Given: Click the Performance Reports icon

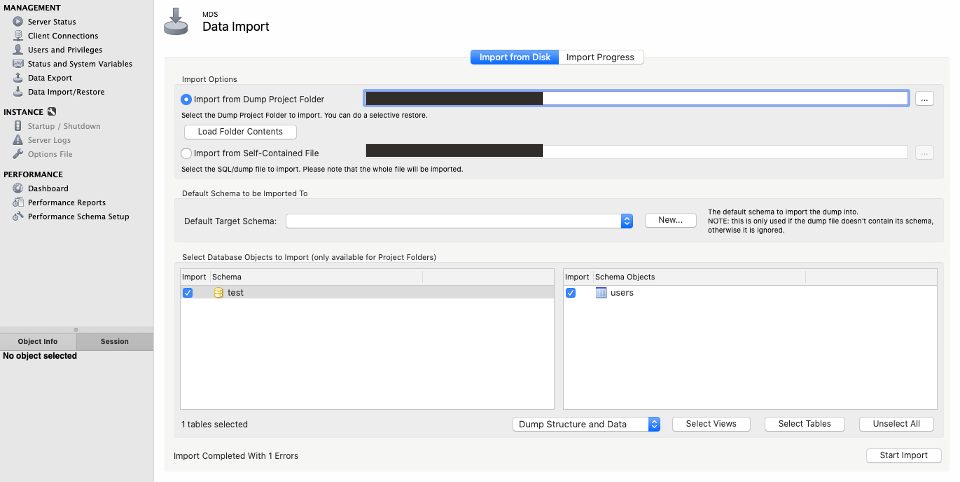Looking at the screenshot, I should (x=18, y=202).
